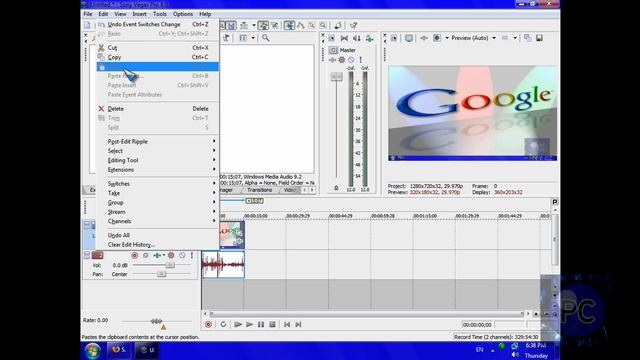Toggle the audio track solo icon
640x360 pixels.
tap(191, 255)
